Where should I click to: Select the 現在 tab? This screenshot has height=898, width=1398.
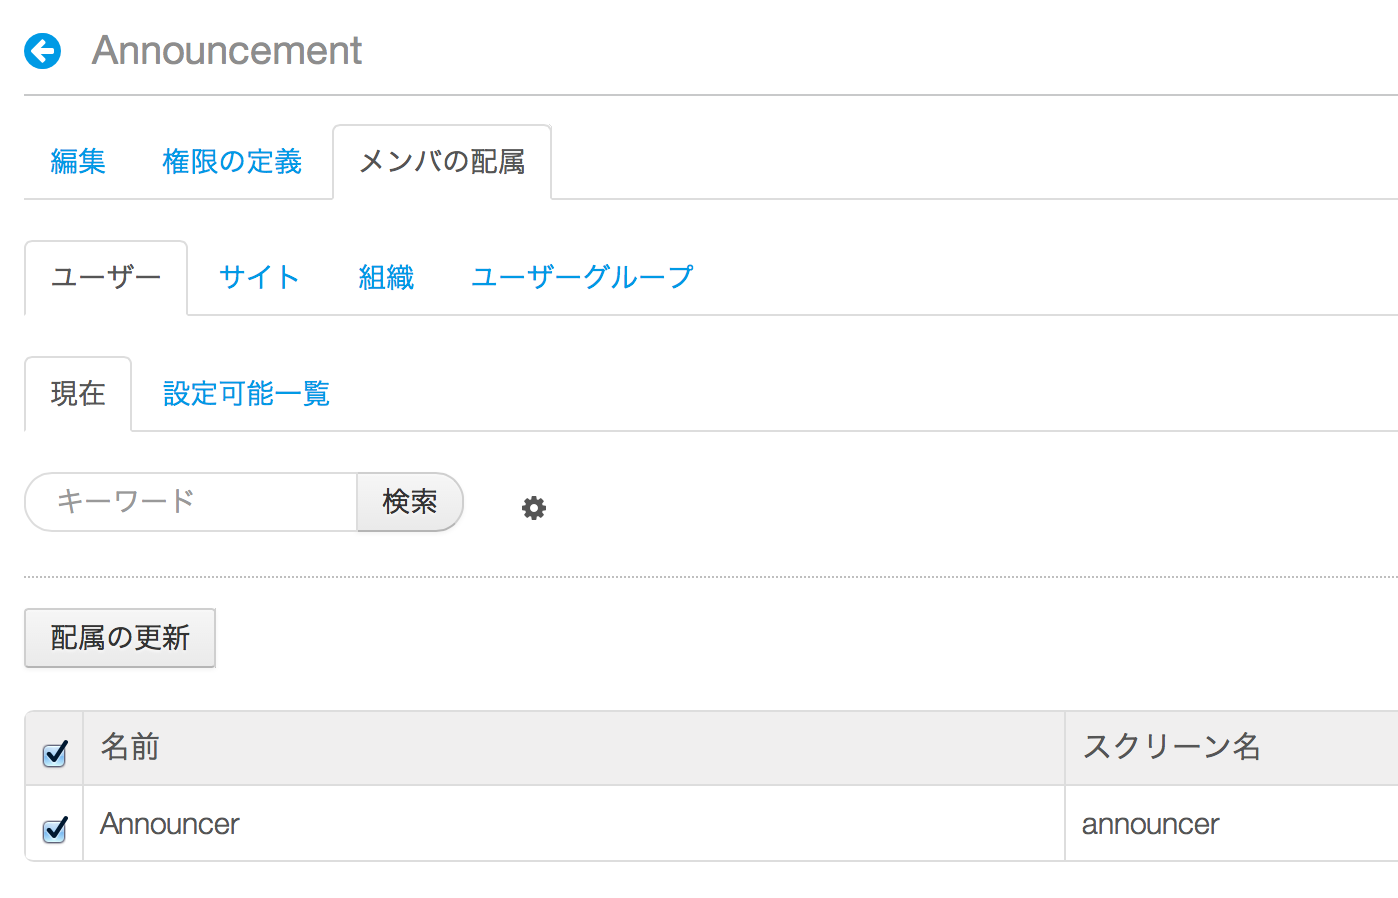tap(78, 394)
